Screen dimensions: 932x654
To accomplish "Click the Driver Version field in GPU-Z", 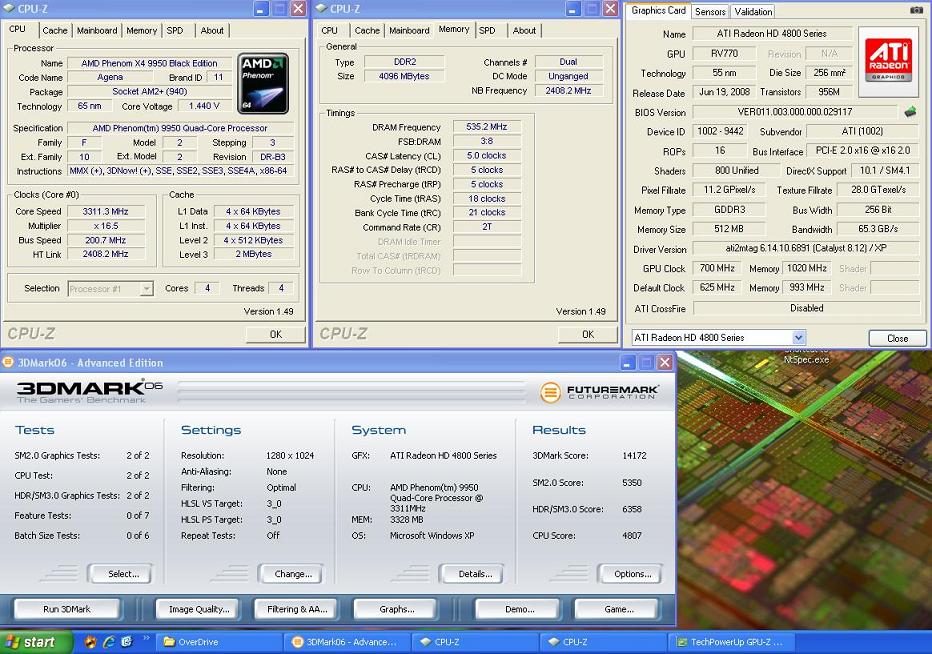I will tap(806, 249).
